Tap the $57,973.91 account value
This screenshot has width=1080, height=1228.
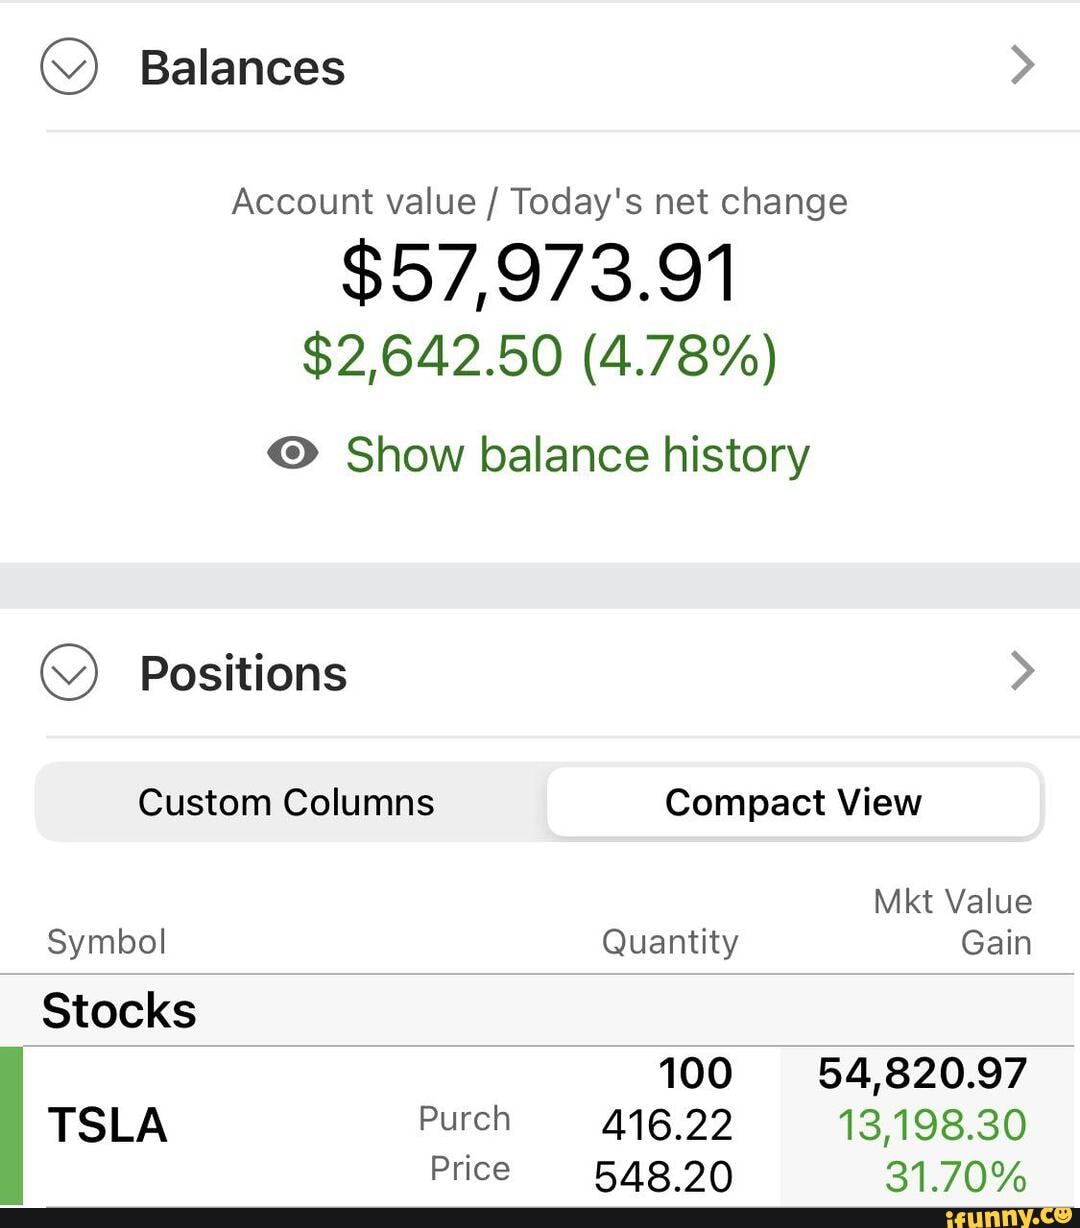539,273
